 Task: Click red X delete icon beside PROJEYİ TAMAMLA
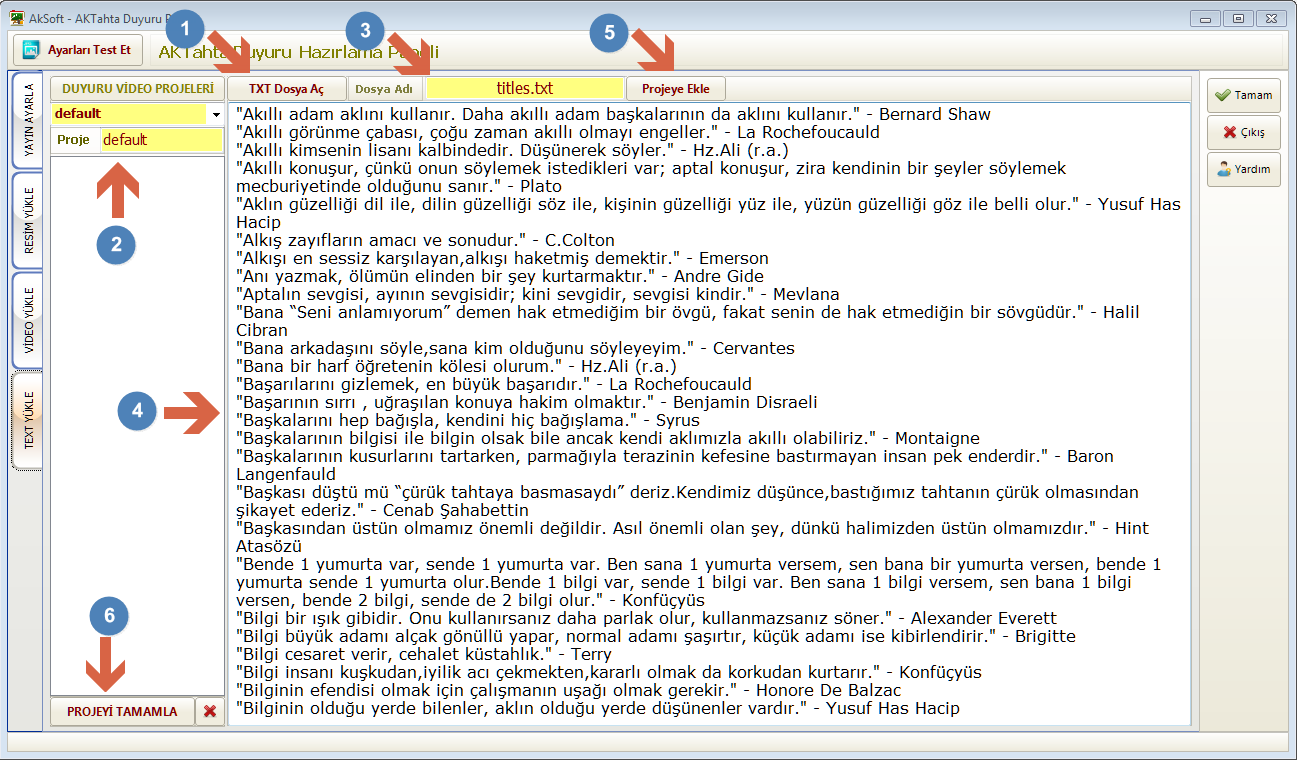pos(210,712)
